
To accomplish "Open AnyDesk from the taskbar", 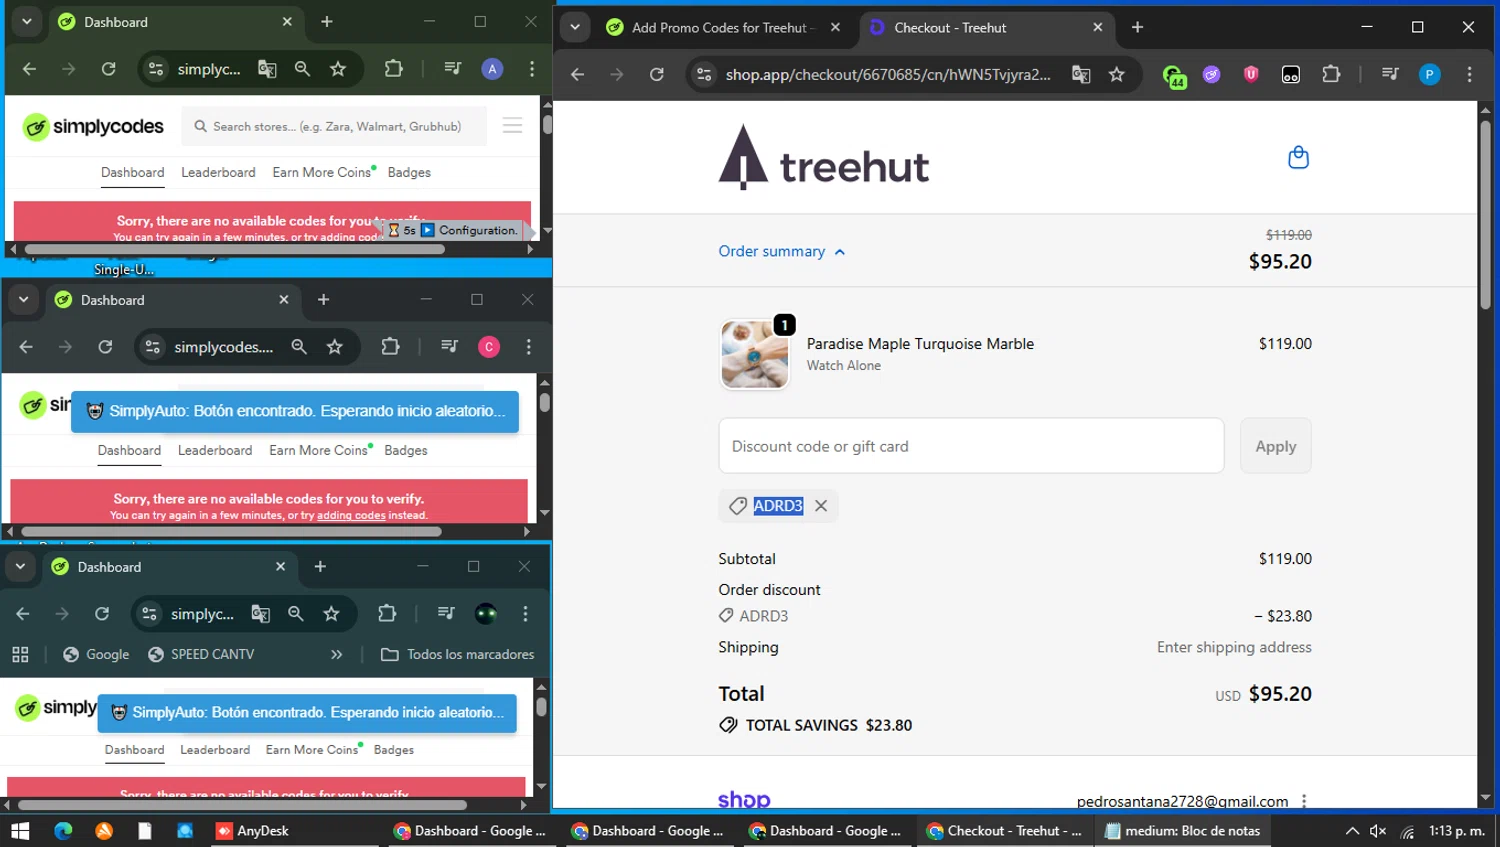I will (252, 831).
